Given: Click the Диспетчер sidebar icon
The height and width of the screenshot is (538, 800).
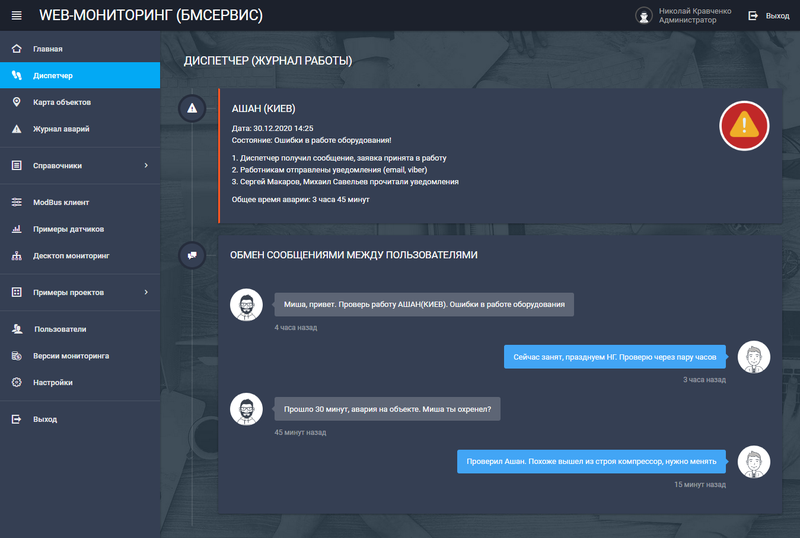Looking at the screenshot, I should (x=16, y=75).
